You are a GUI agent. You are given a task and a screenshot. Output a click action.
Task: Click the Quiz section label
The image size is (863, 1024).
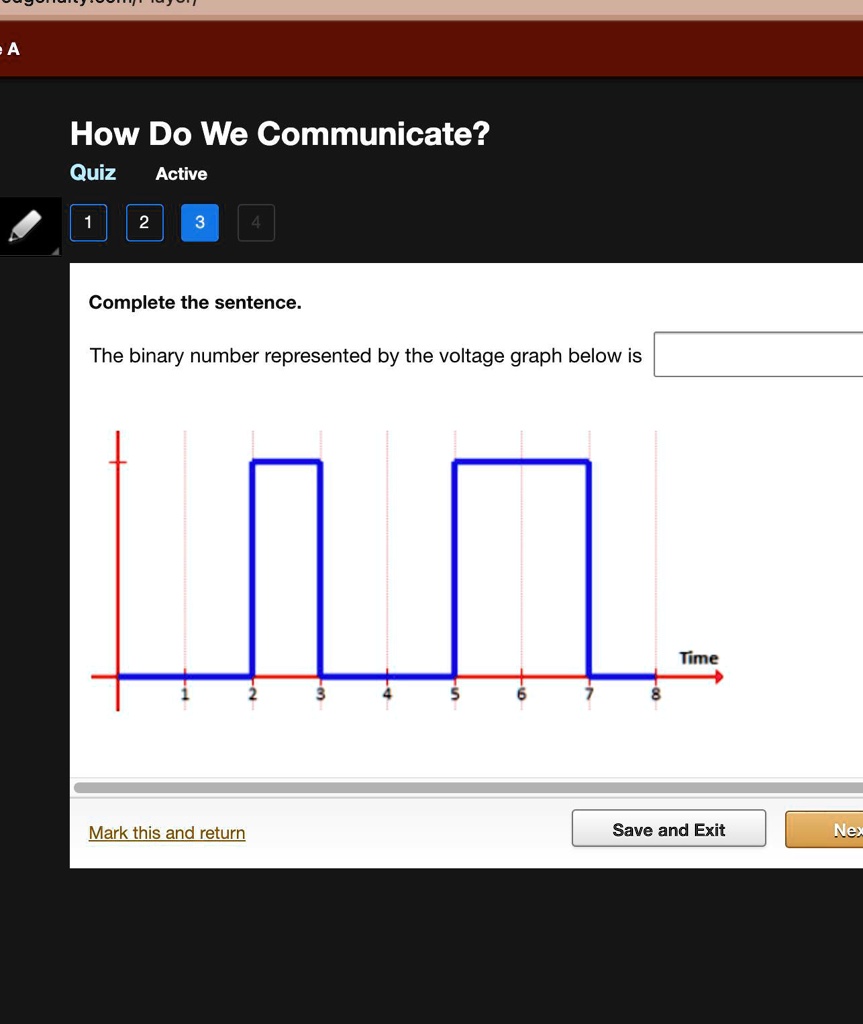point(92,172)
